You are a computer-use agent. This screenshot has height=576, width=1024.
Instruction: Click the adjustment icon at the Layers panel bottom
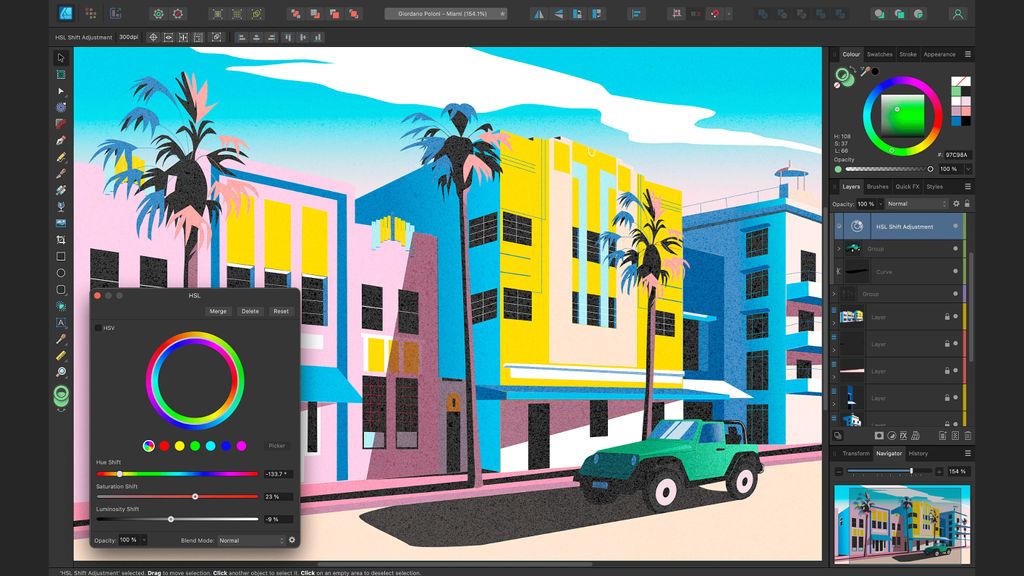click(891, 436)
